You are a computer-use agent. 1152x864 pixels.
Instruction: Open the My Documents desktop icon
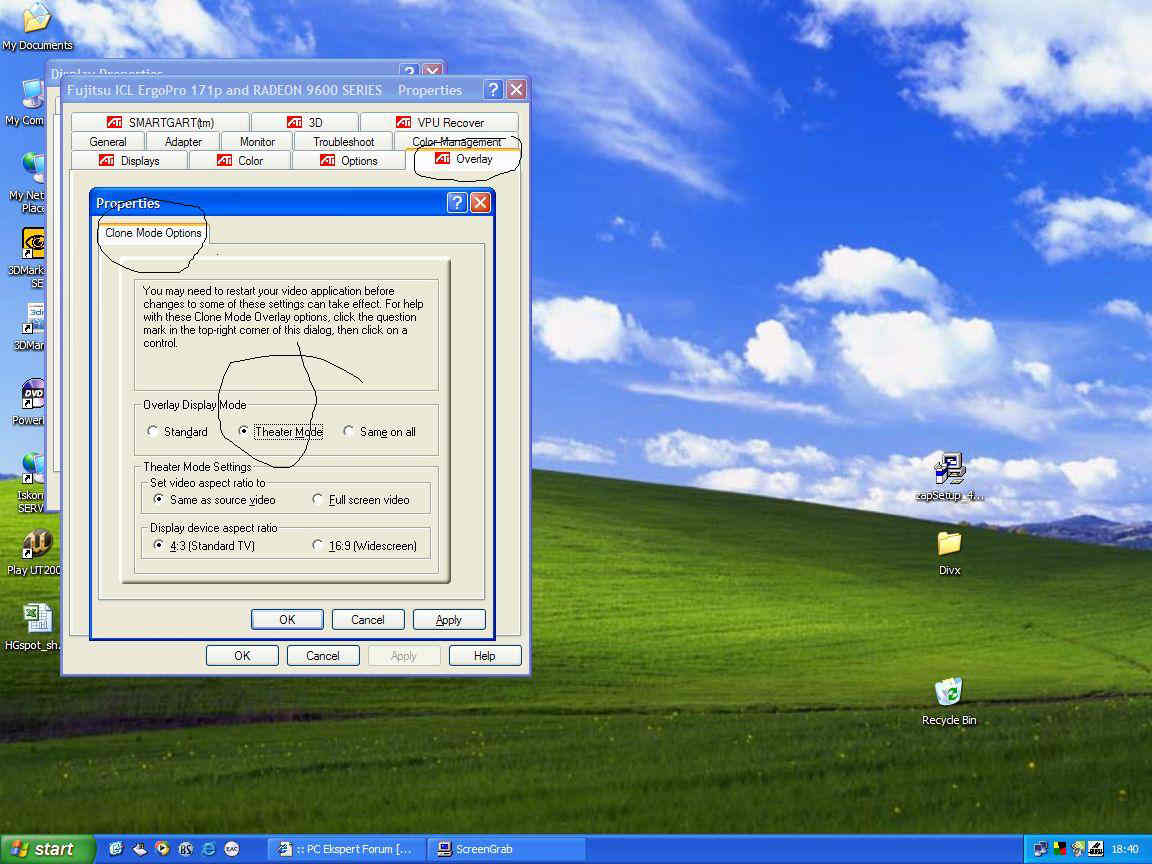[x=37, y=26]
